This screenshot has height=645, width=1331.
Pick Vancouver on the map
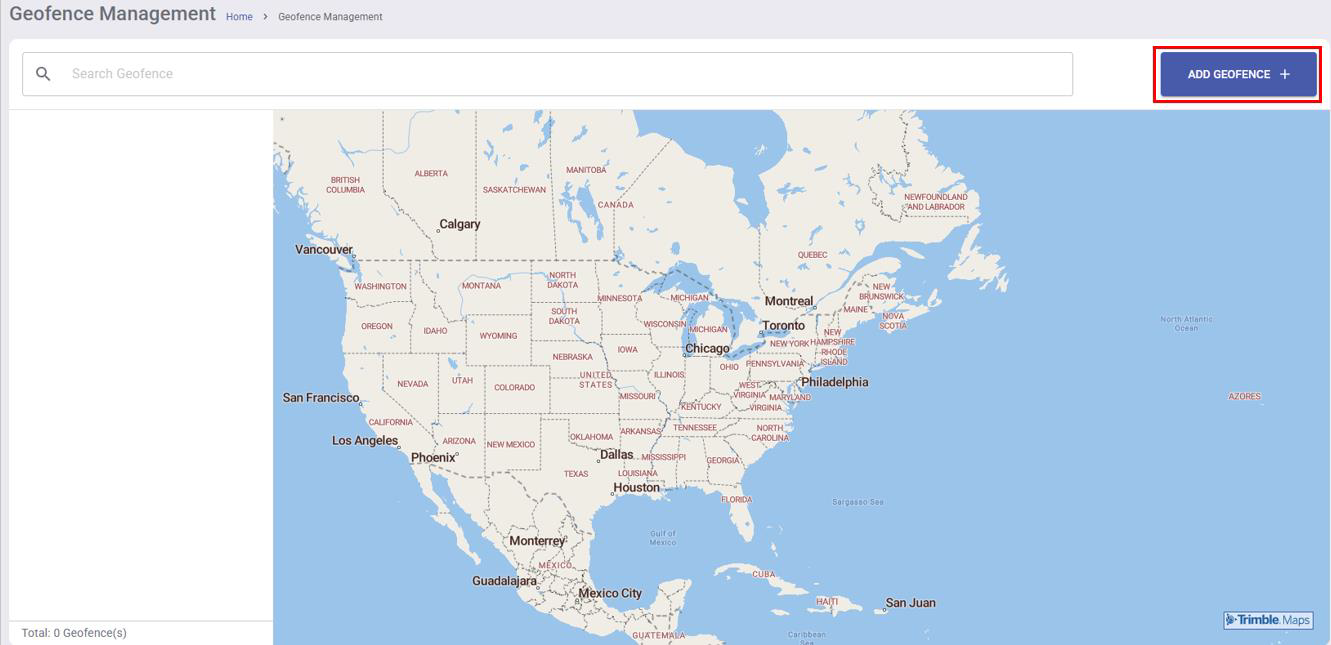click(x=324, y=250)
